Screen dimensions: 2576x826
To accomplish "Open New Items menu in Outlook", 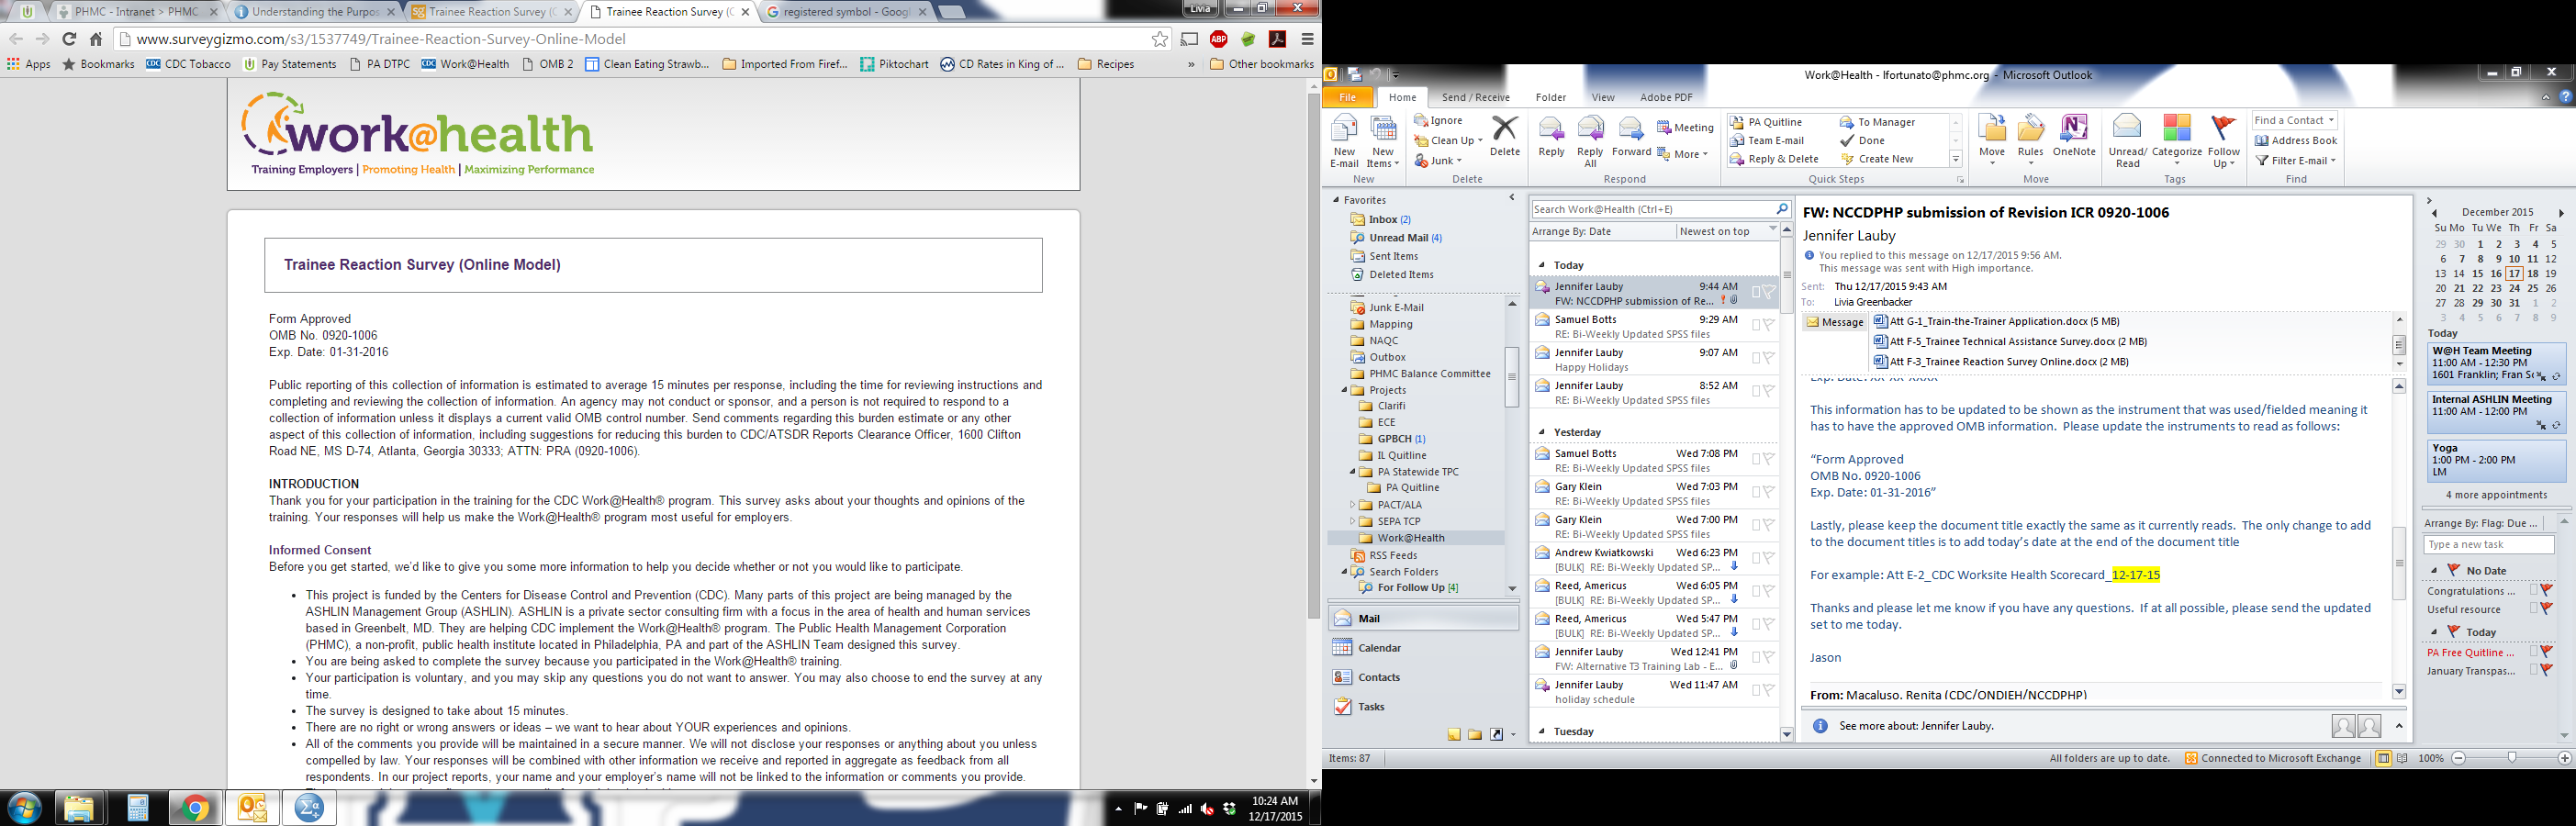I will click(x=1383, y=141).
